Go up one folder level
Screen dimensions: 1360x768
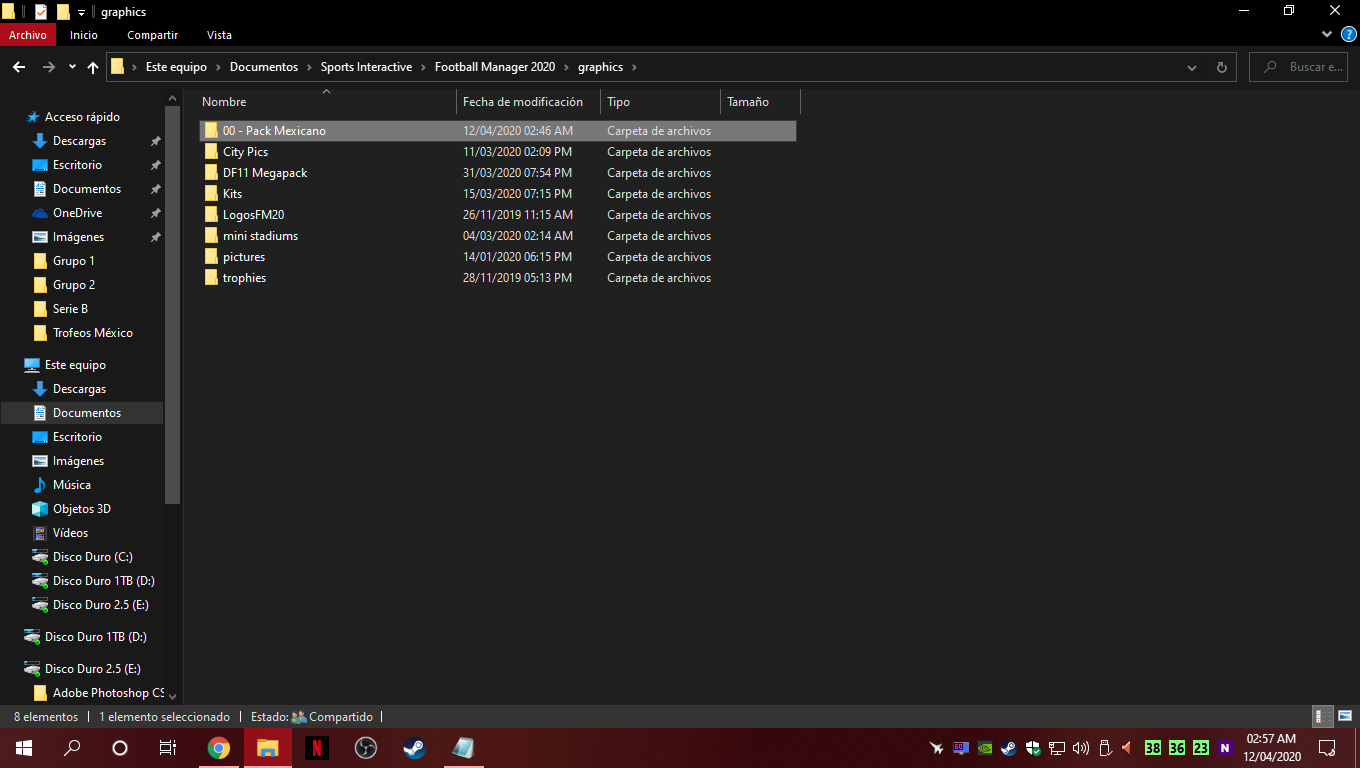click(93, 67)
